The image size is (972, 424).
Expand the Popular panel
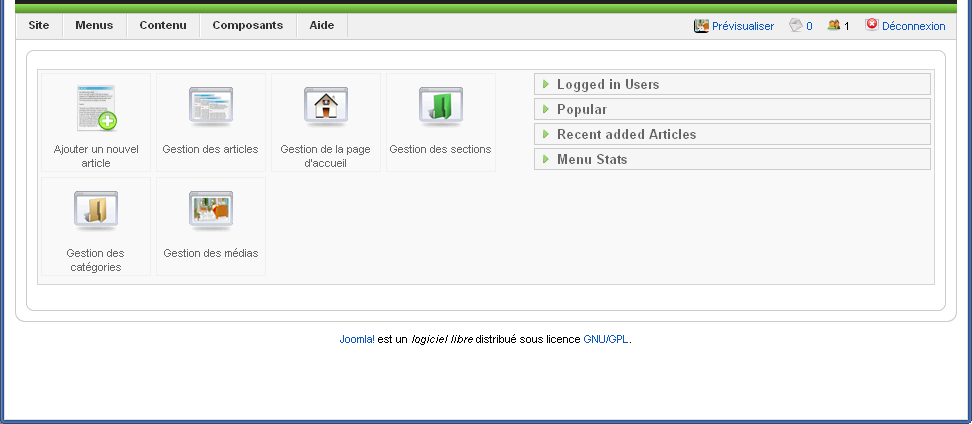pyautogui.click(x=581, y=110)
